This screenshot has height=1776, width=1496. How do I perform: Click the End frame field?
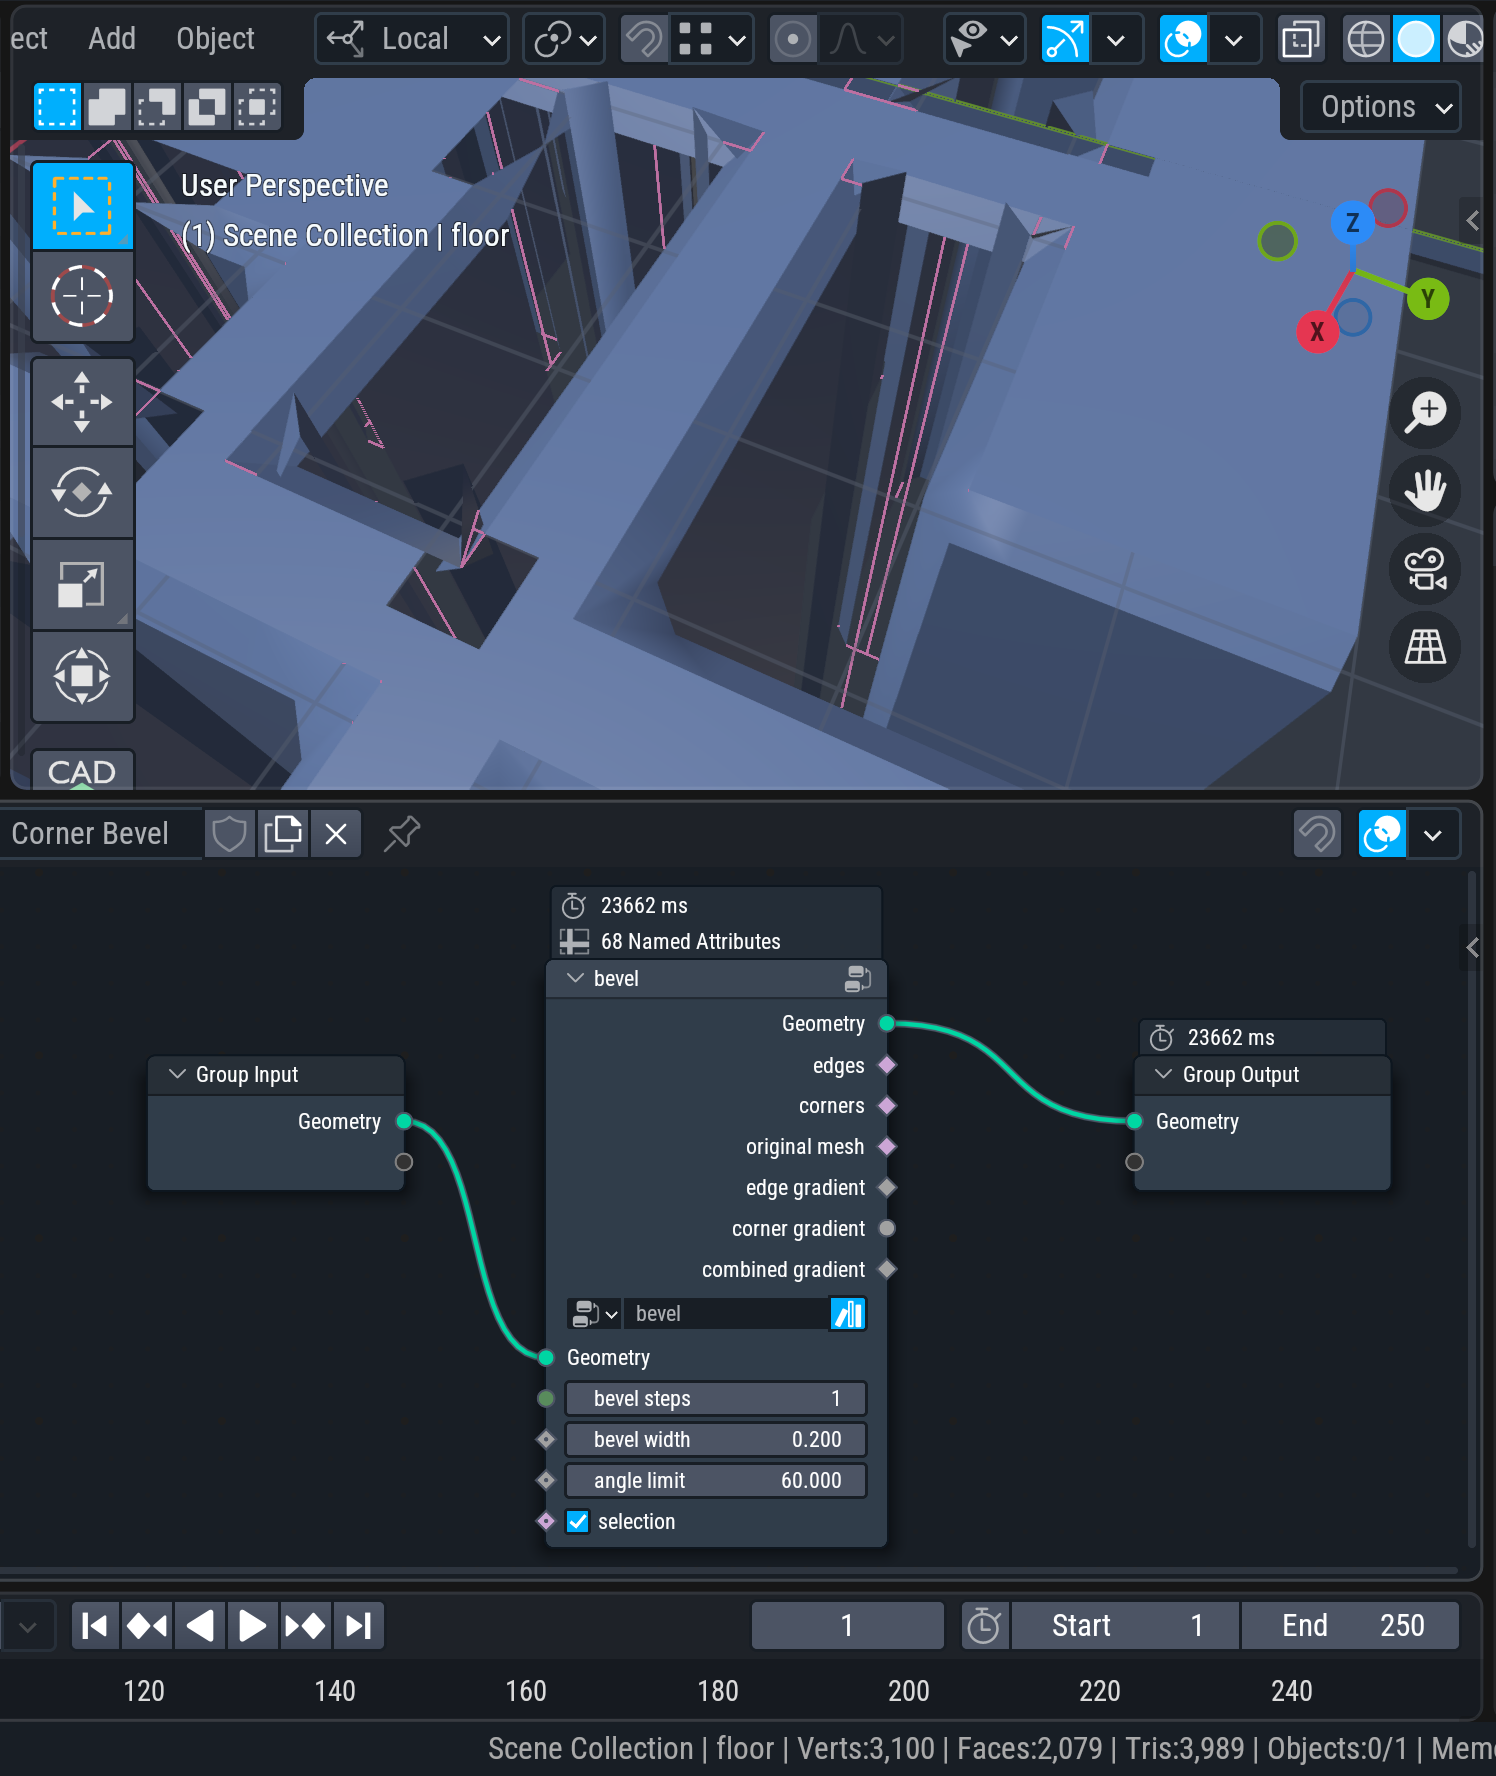pos(1350,1625)
